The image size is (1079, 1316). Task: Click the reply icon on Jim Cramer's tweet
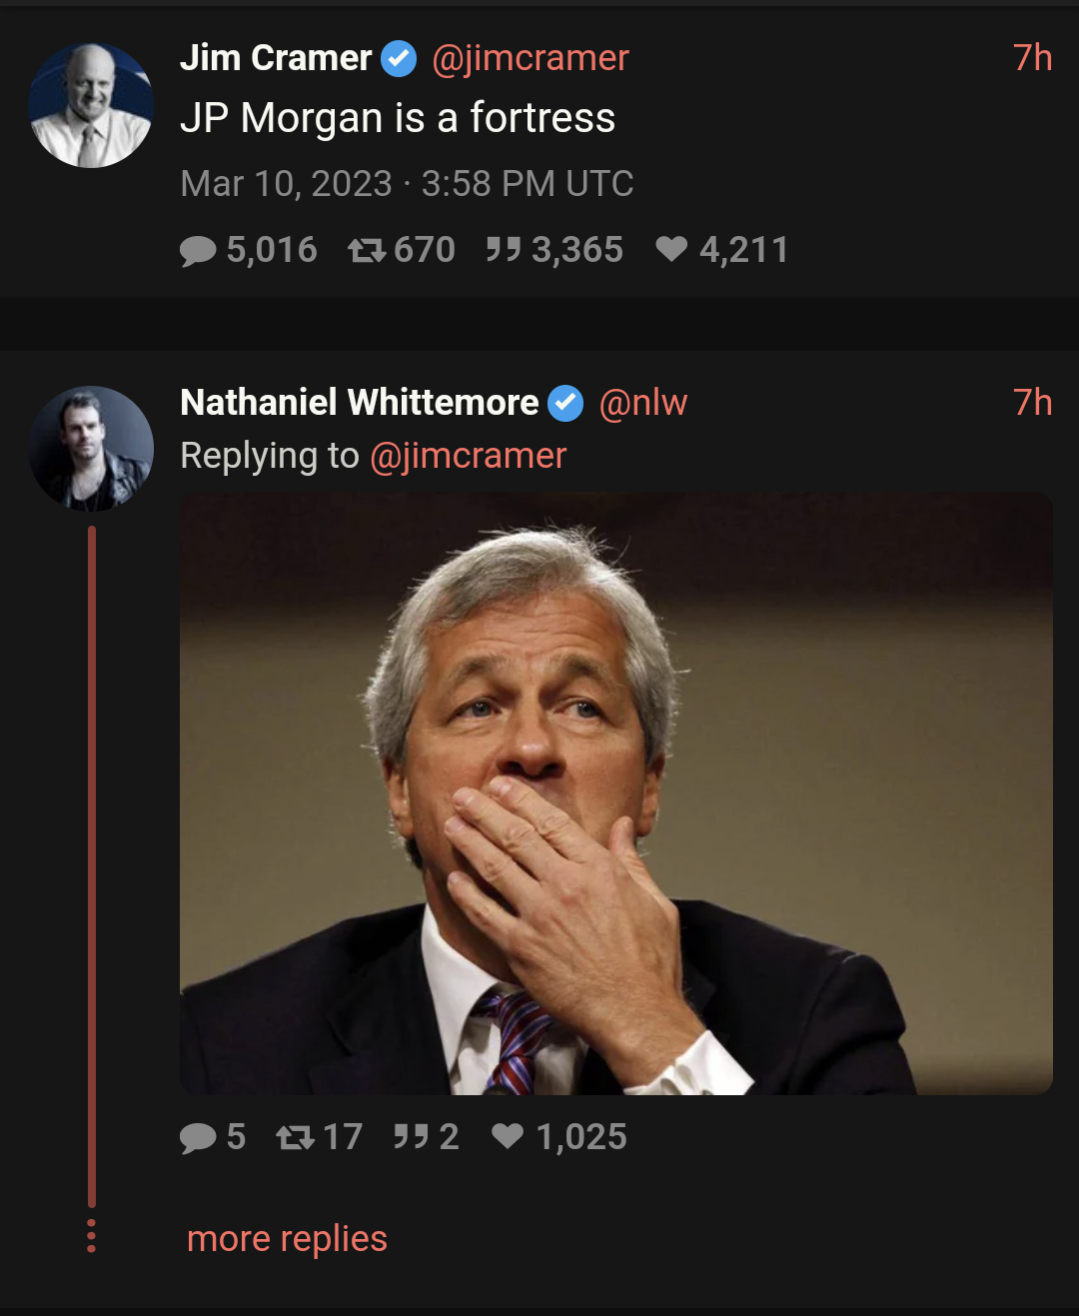coord(198,250)
